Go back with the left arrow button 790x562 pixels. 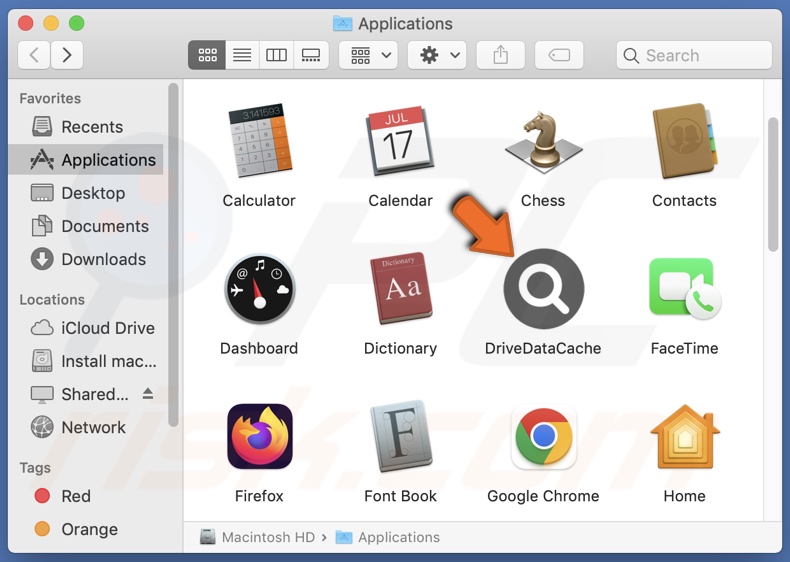point(34,55)
